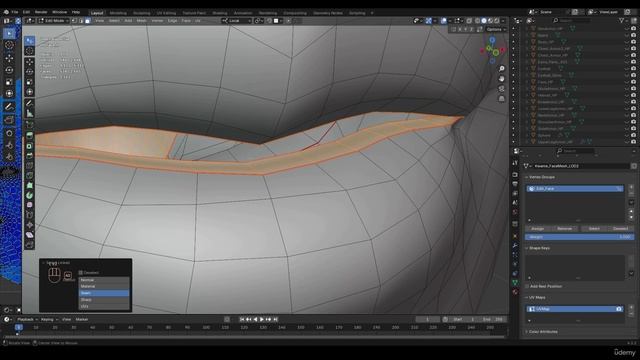Open the Keying dropdown in the timeline
This screenshot has height=360, width=640.
click(49, 320)
